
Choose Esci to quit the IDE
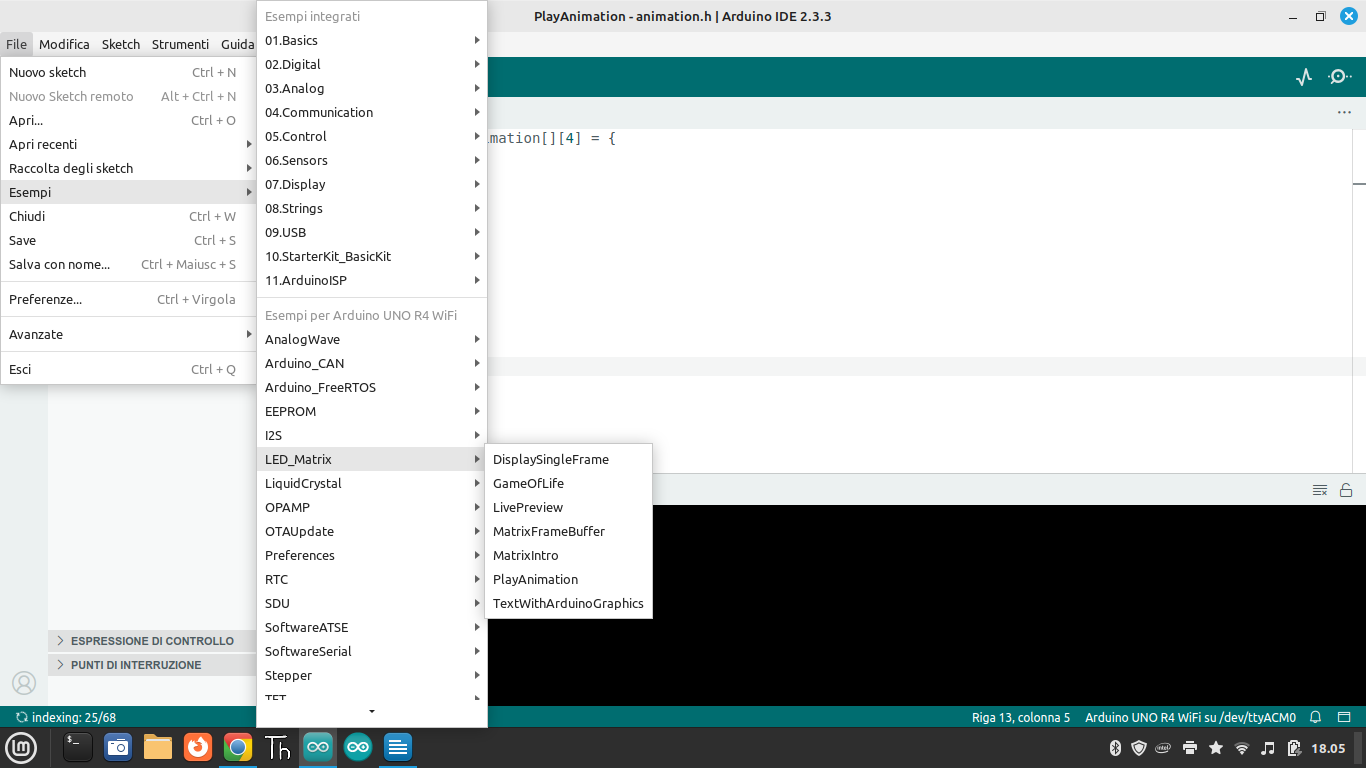(x=129, y=369)
